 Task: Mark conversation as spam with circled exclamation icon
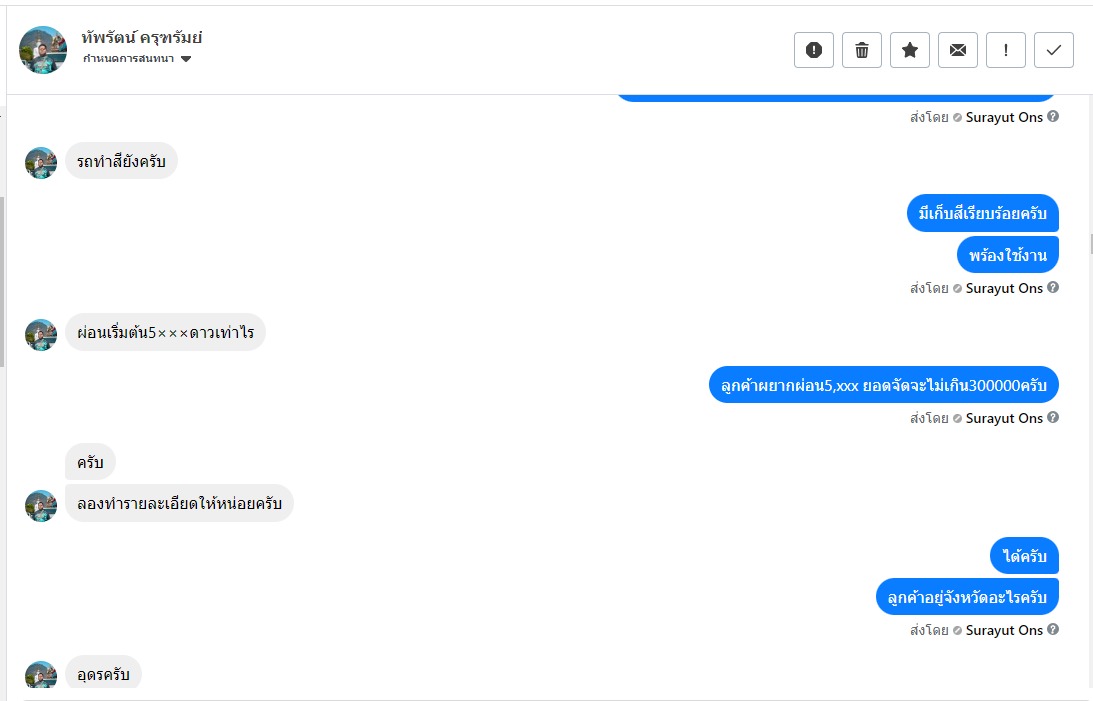[x=814, y=50]
